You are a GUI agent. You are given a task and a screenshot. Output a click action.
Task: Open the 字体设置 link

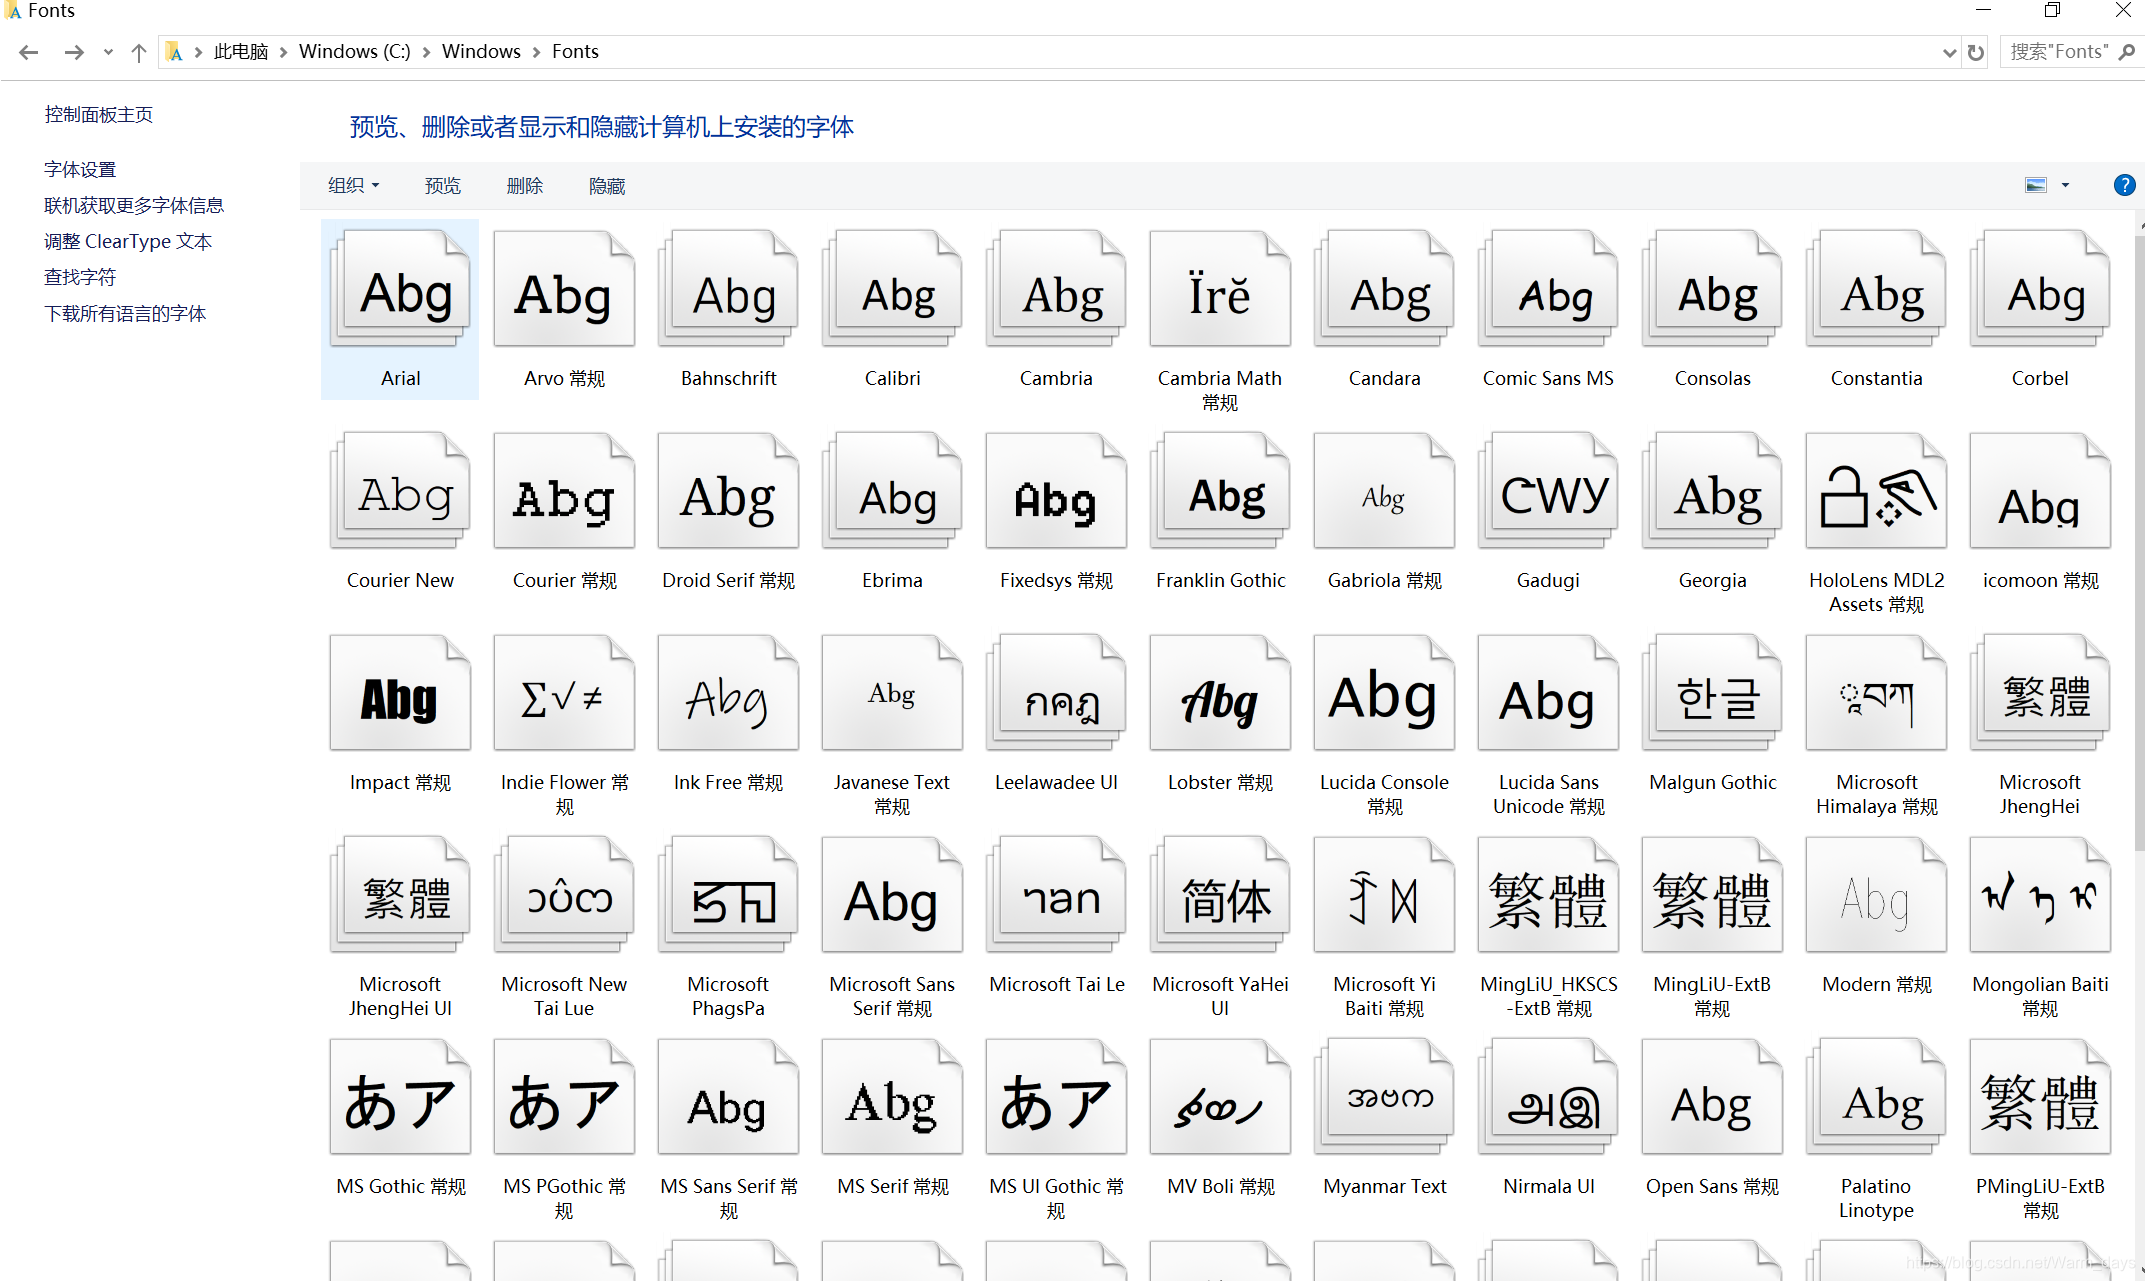pyautogui.click(x=80, y=169)
